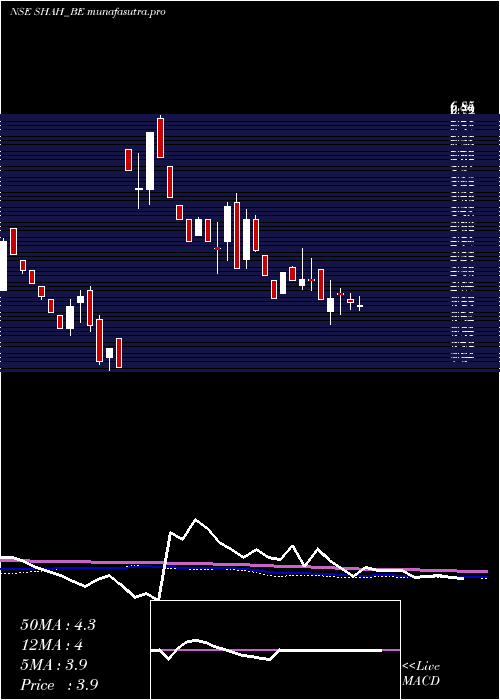The image size is (500, 700).
Task: Click the first red candle after the gap up
Action: pyautogui.click(x=129, y=160)
